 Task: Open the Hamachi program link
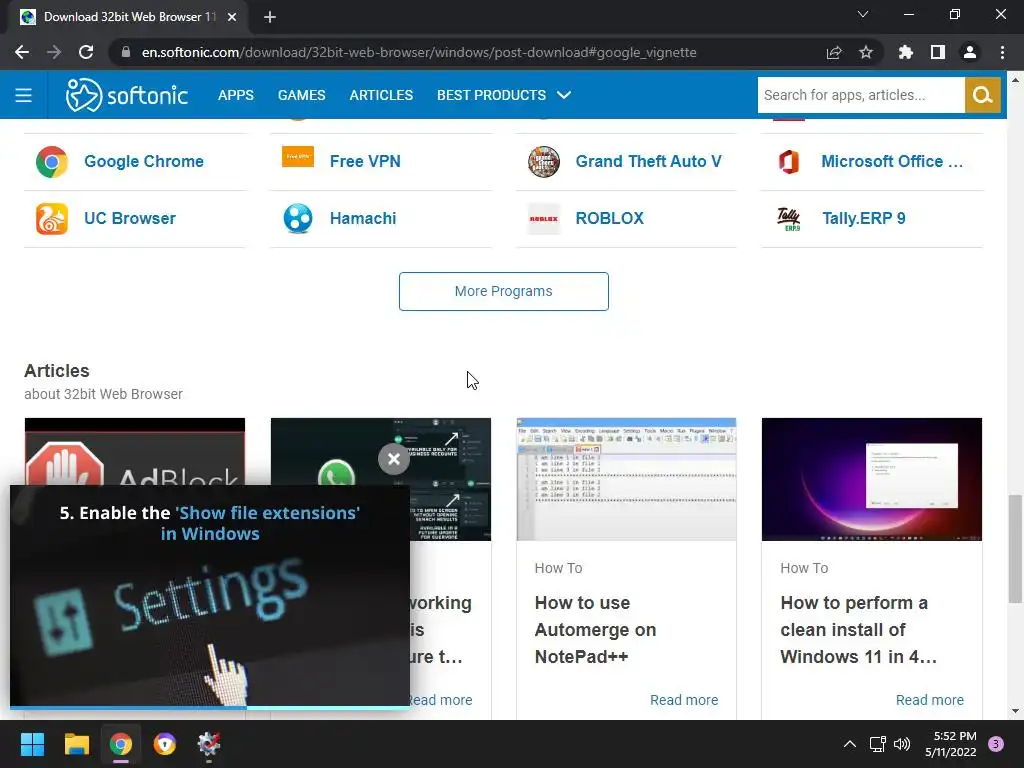(x=363, y=218)
